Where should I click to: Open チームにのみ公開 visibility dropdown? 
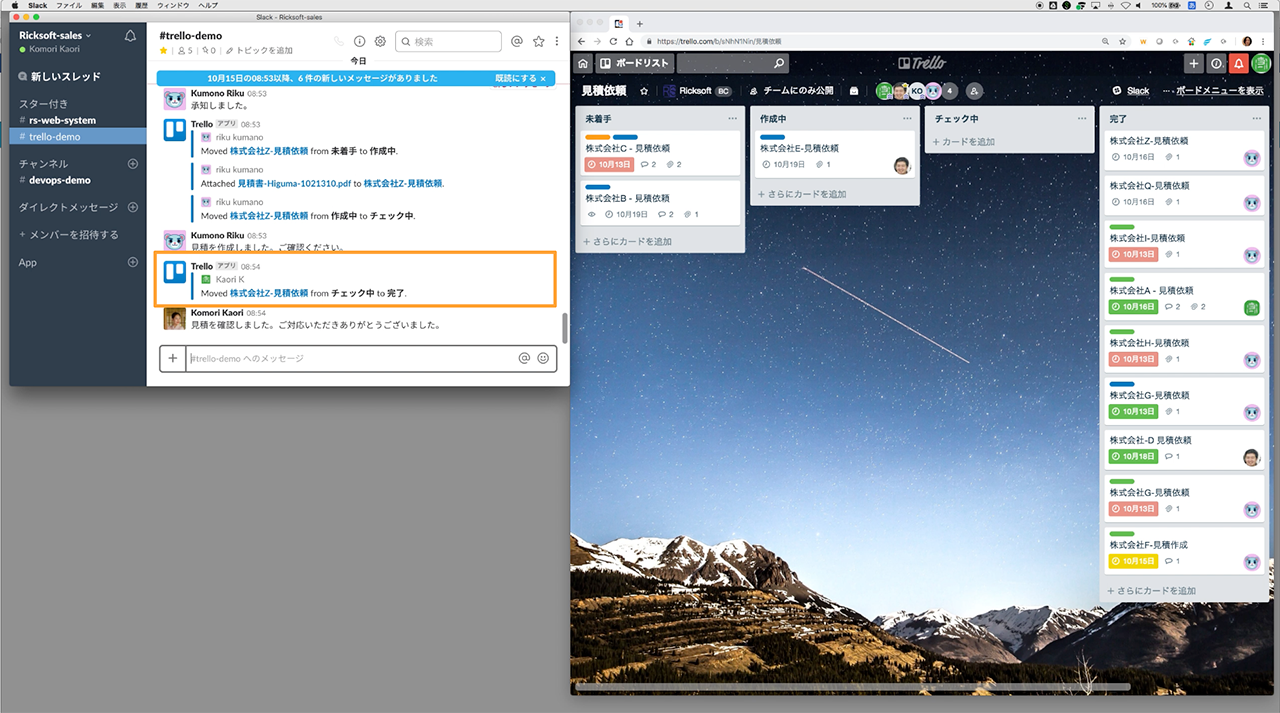(791, 91)
